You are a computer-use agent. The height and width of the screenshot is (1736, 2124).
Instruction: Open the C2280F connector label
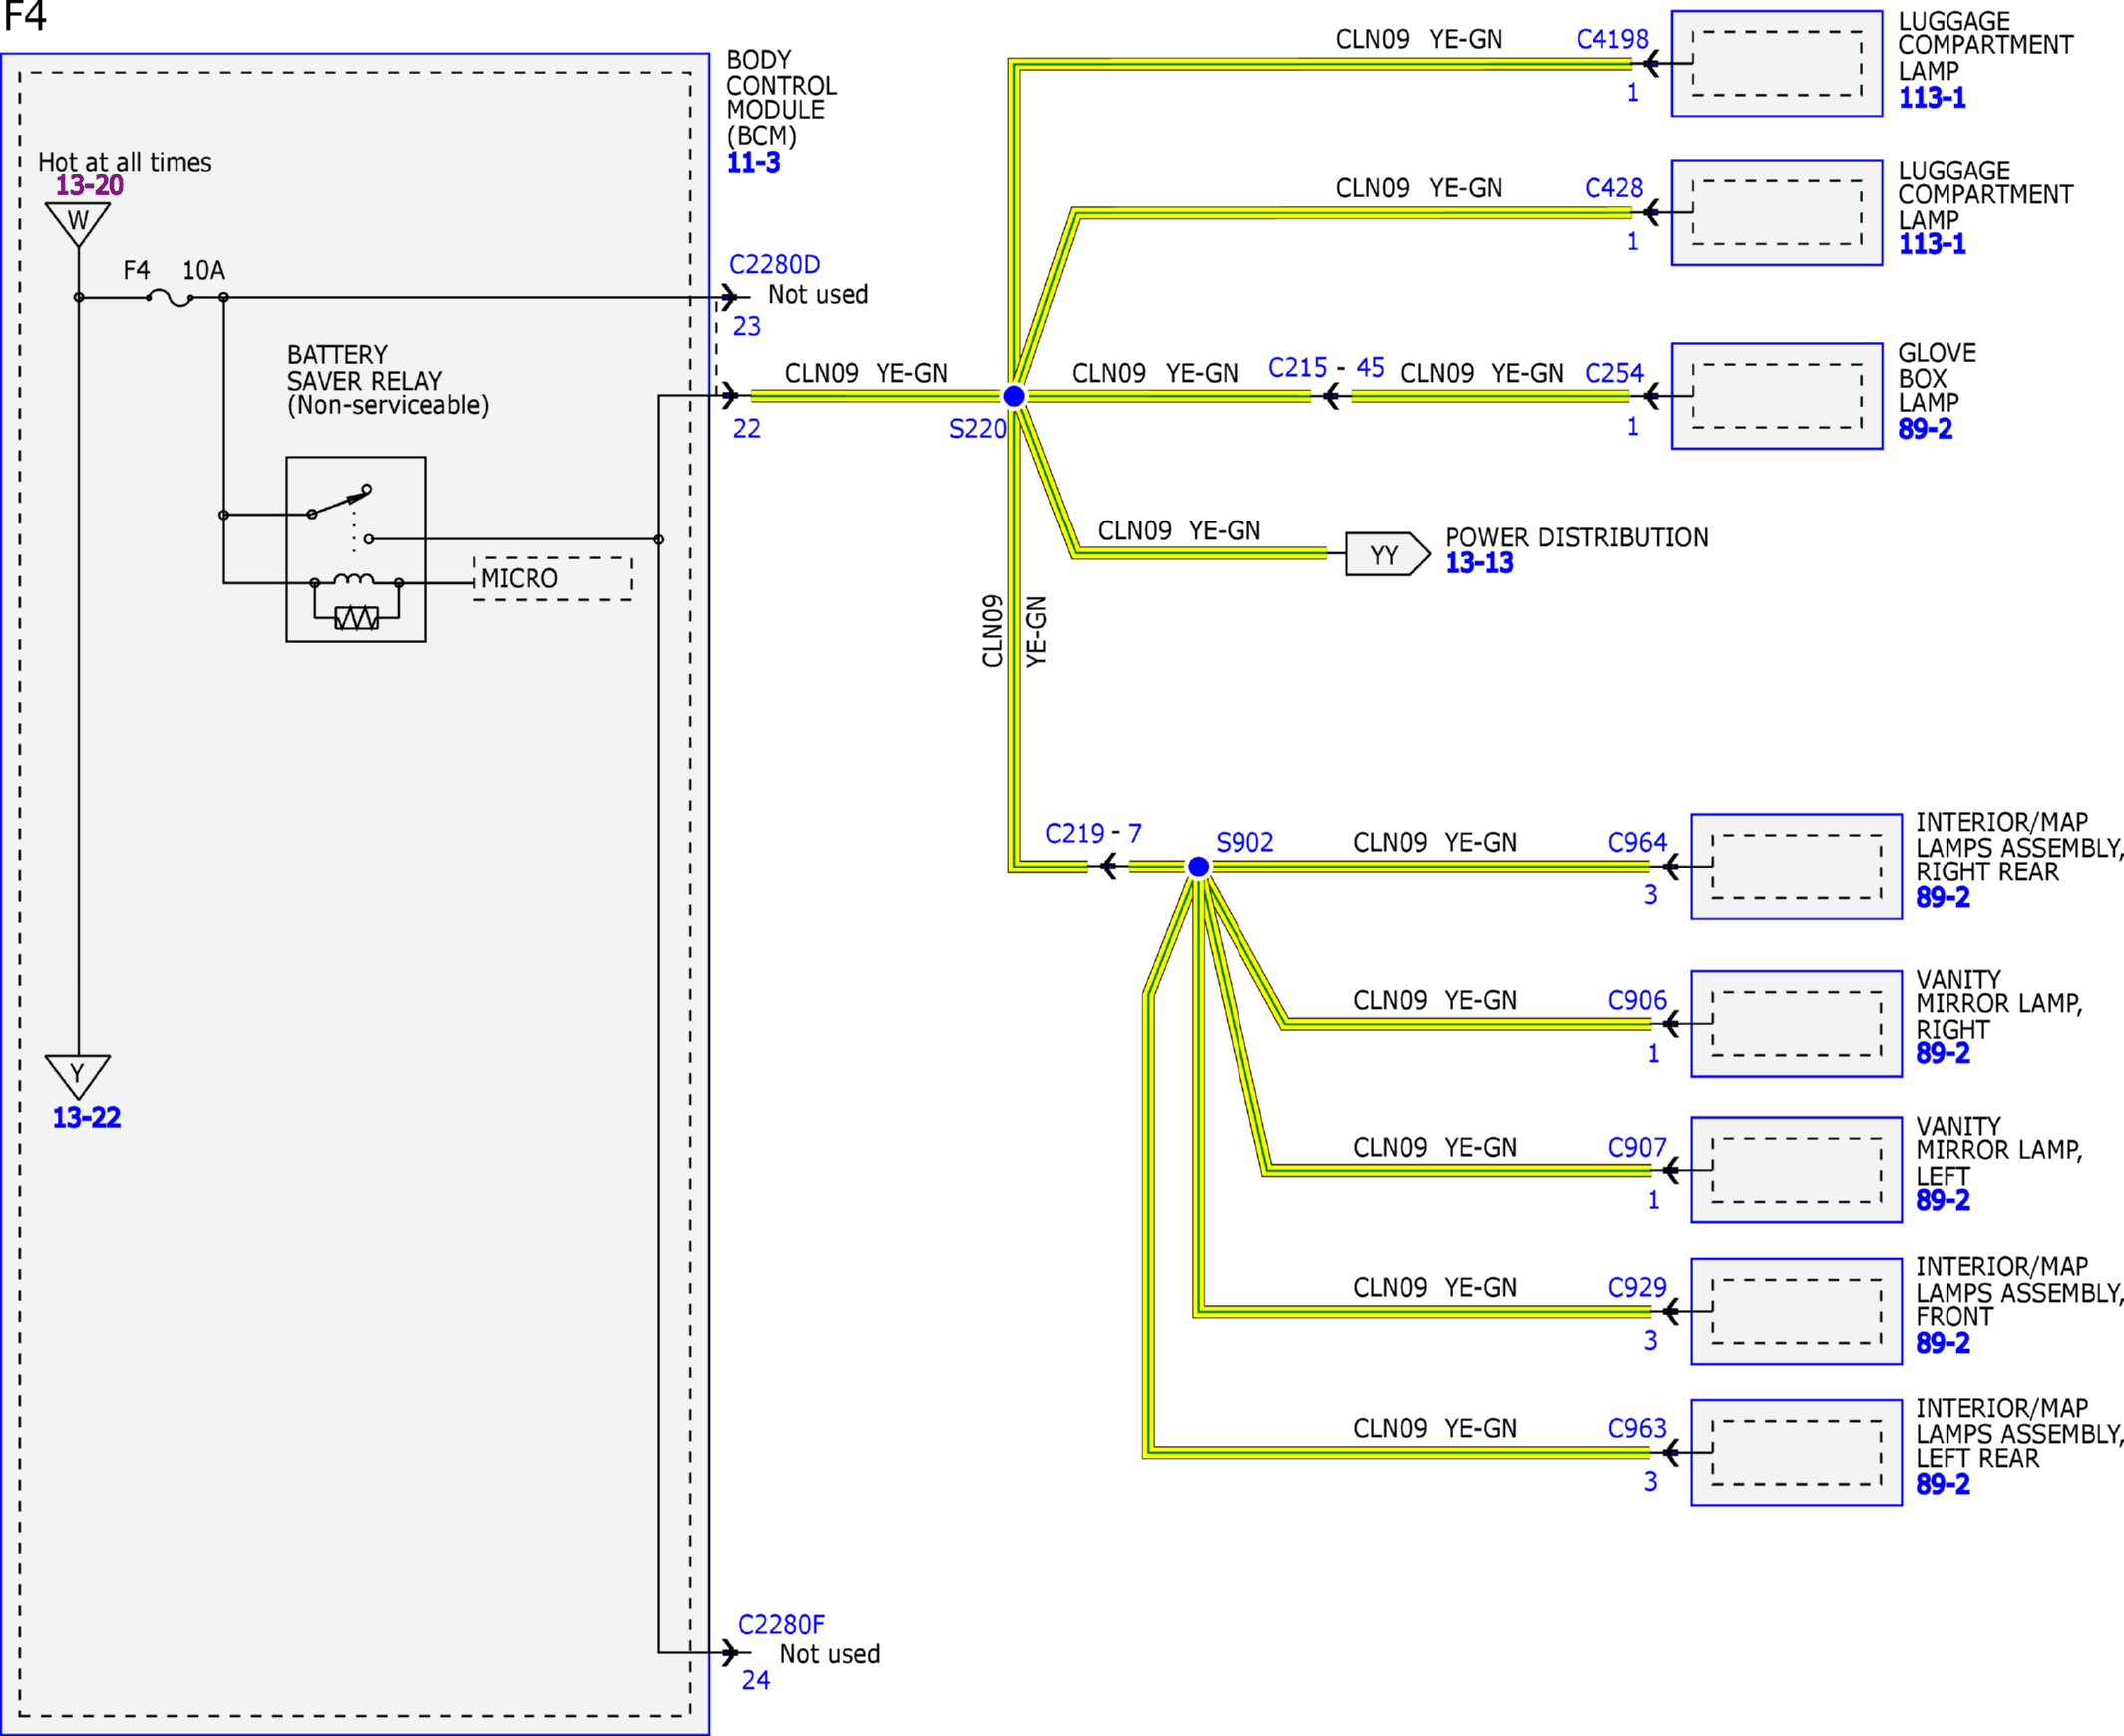click(x=781, y=1625)
